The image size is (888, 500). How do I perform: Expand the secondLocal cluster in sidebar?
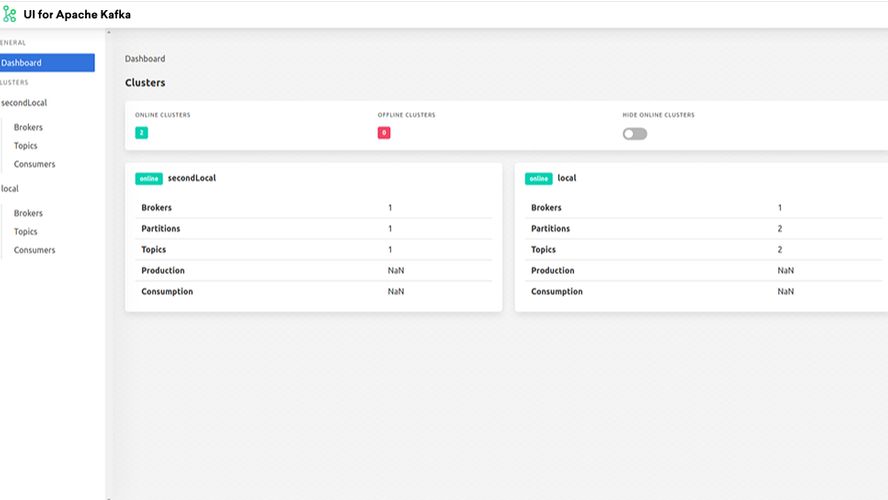(24, 103)
